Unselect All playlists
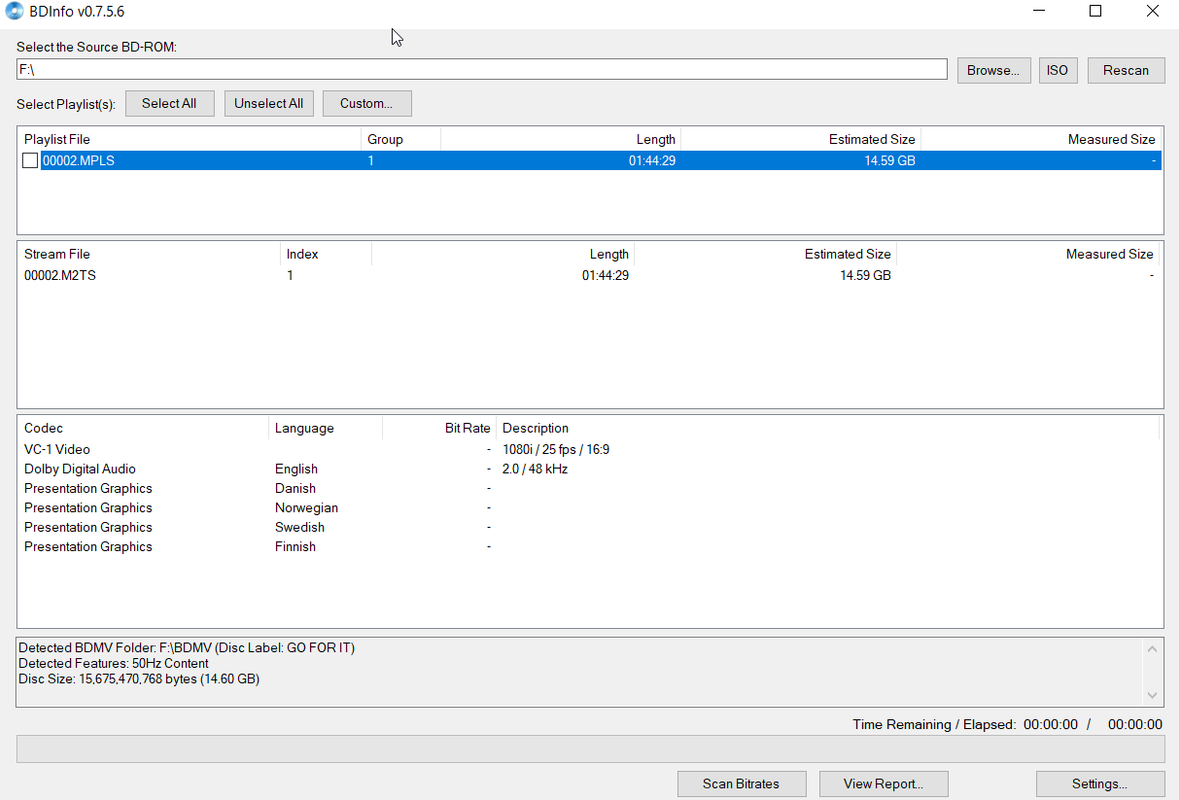 click(x=268, y=104)
